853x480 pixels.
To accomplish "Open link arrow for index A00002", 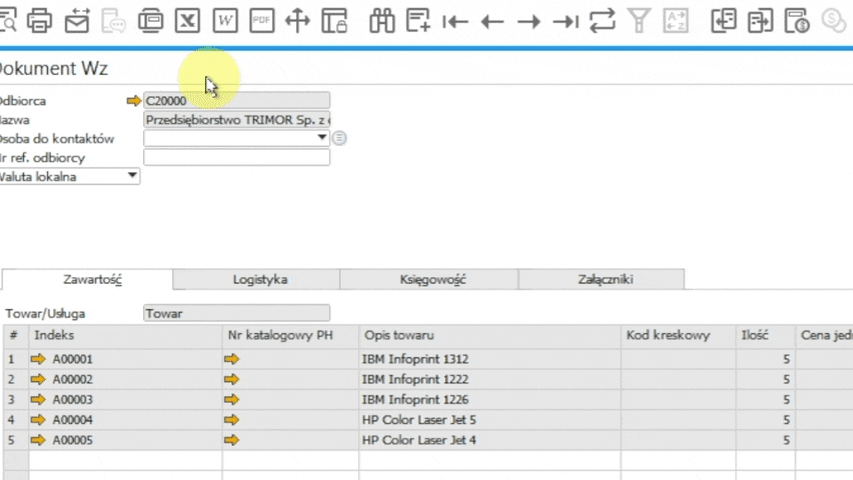I will (x=38, y=379).
